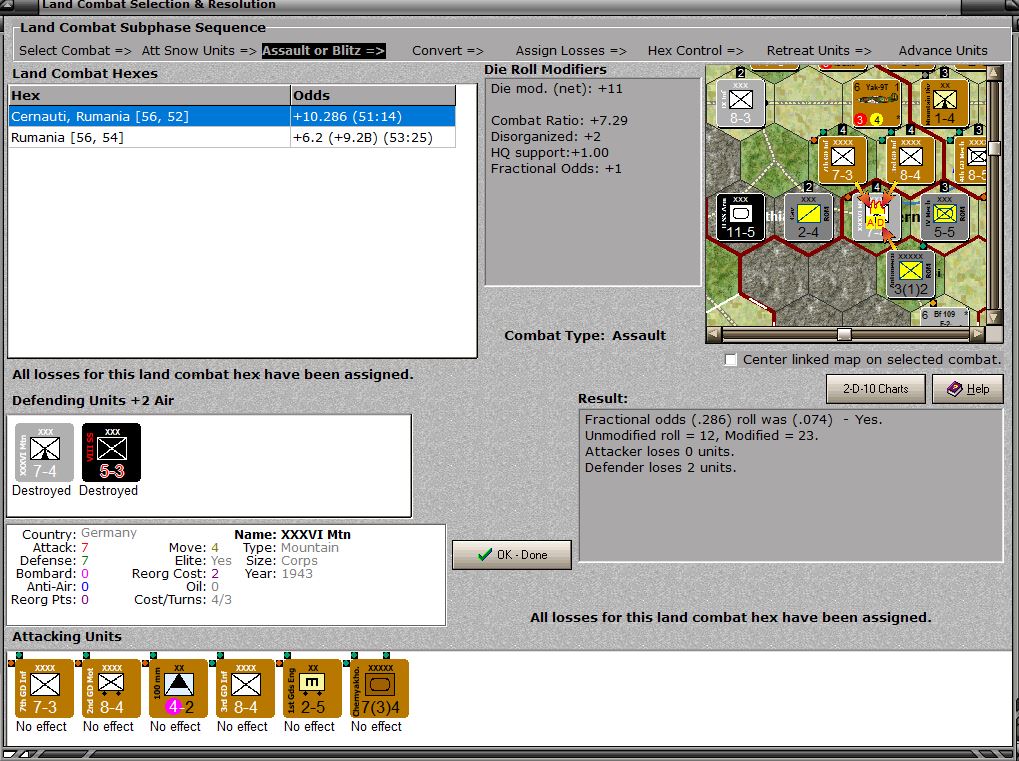
Task: Click the Odds column header
Action: [373, 96]
